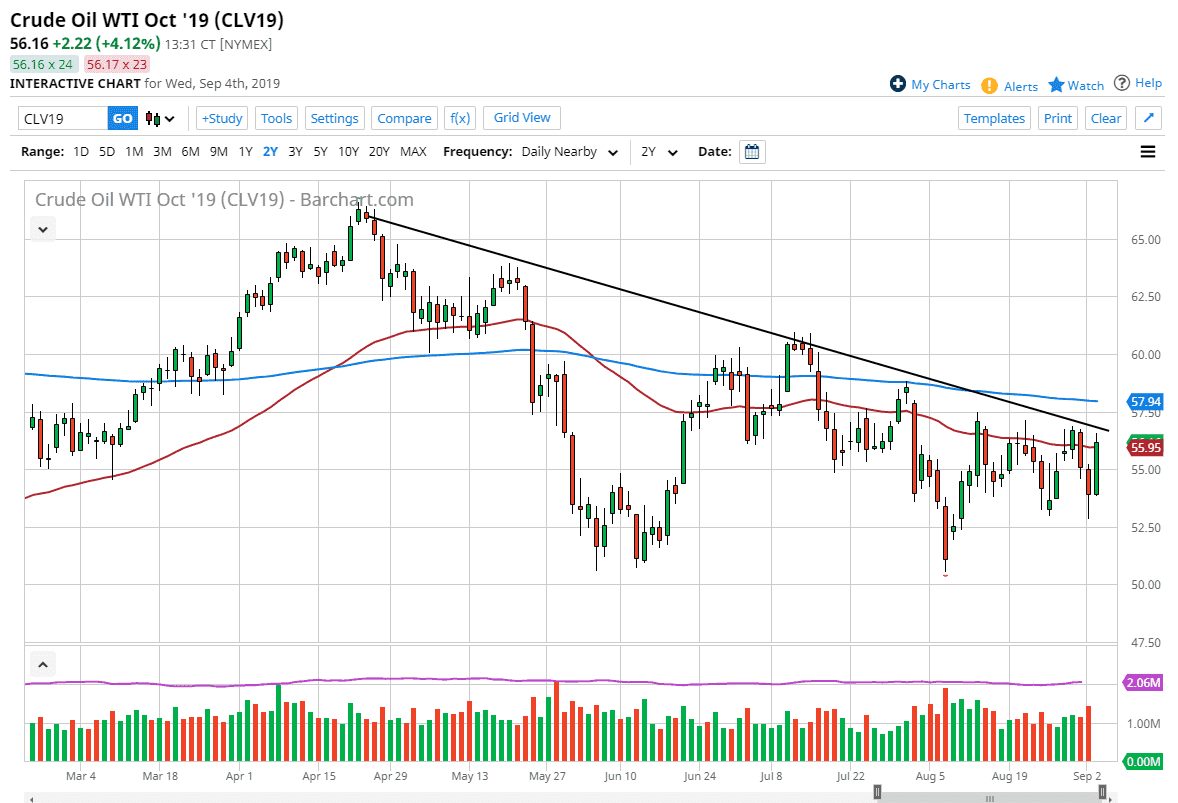Open Help via the question mark icon
This screenshot has height=803, width=1178.
(1122, 83)
